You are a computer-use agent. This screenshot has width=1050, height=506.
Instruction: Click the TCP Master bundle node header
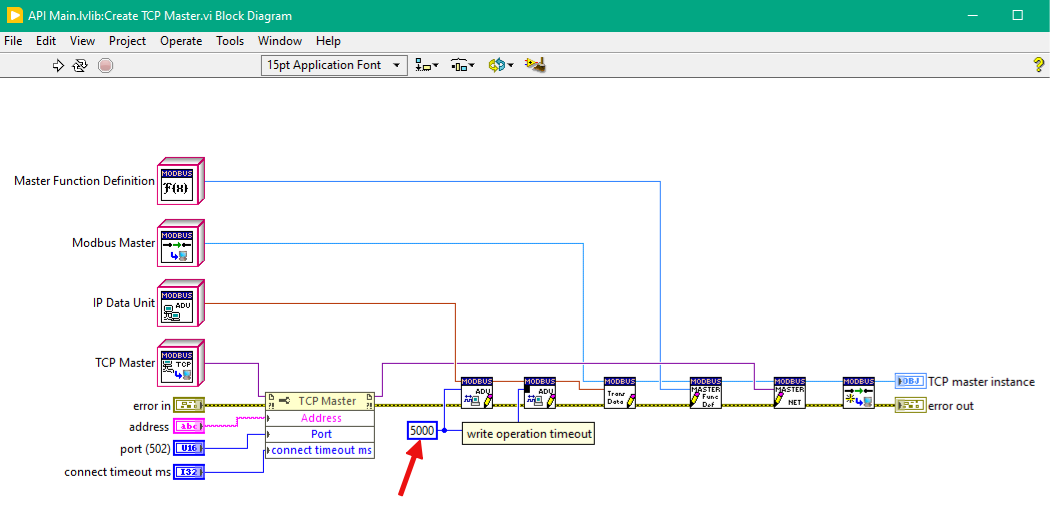coord(320,401)
